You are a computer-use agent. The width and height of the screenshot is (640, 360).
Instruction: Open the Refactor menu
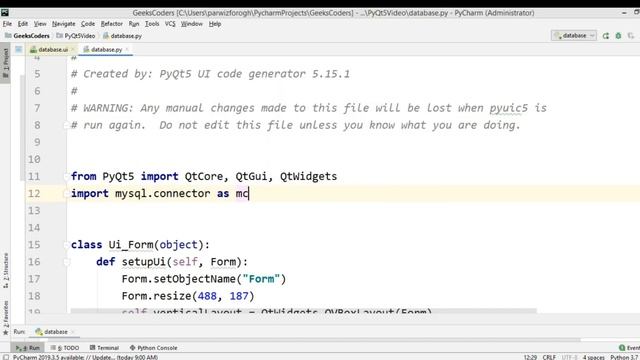111,24
